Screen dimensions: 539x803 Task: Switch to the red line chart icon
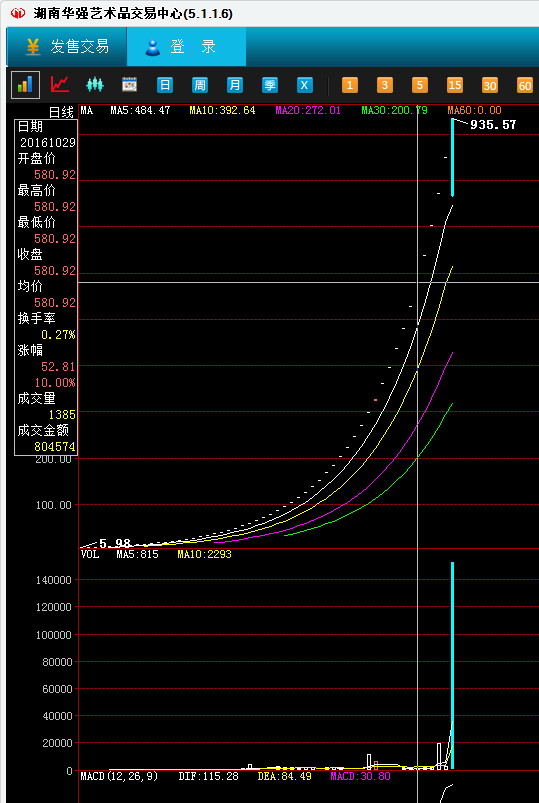(x=60, y=84)
